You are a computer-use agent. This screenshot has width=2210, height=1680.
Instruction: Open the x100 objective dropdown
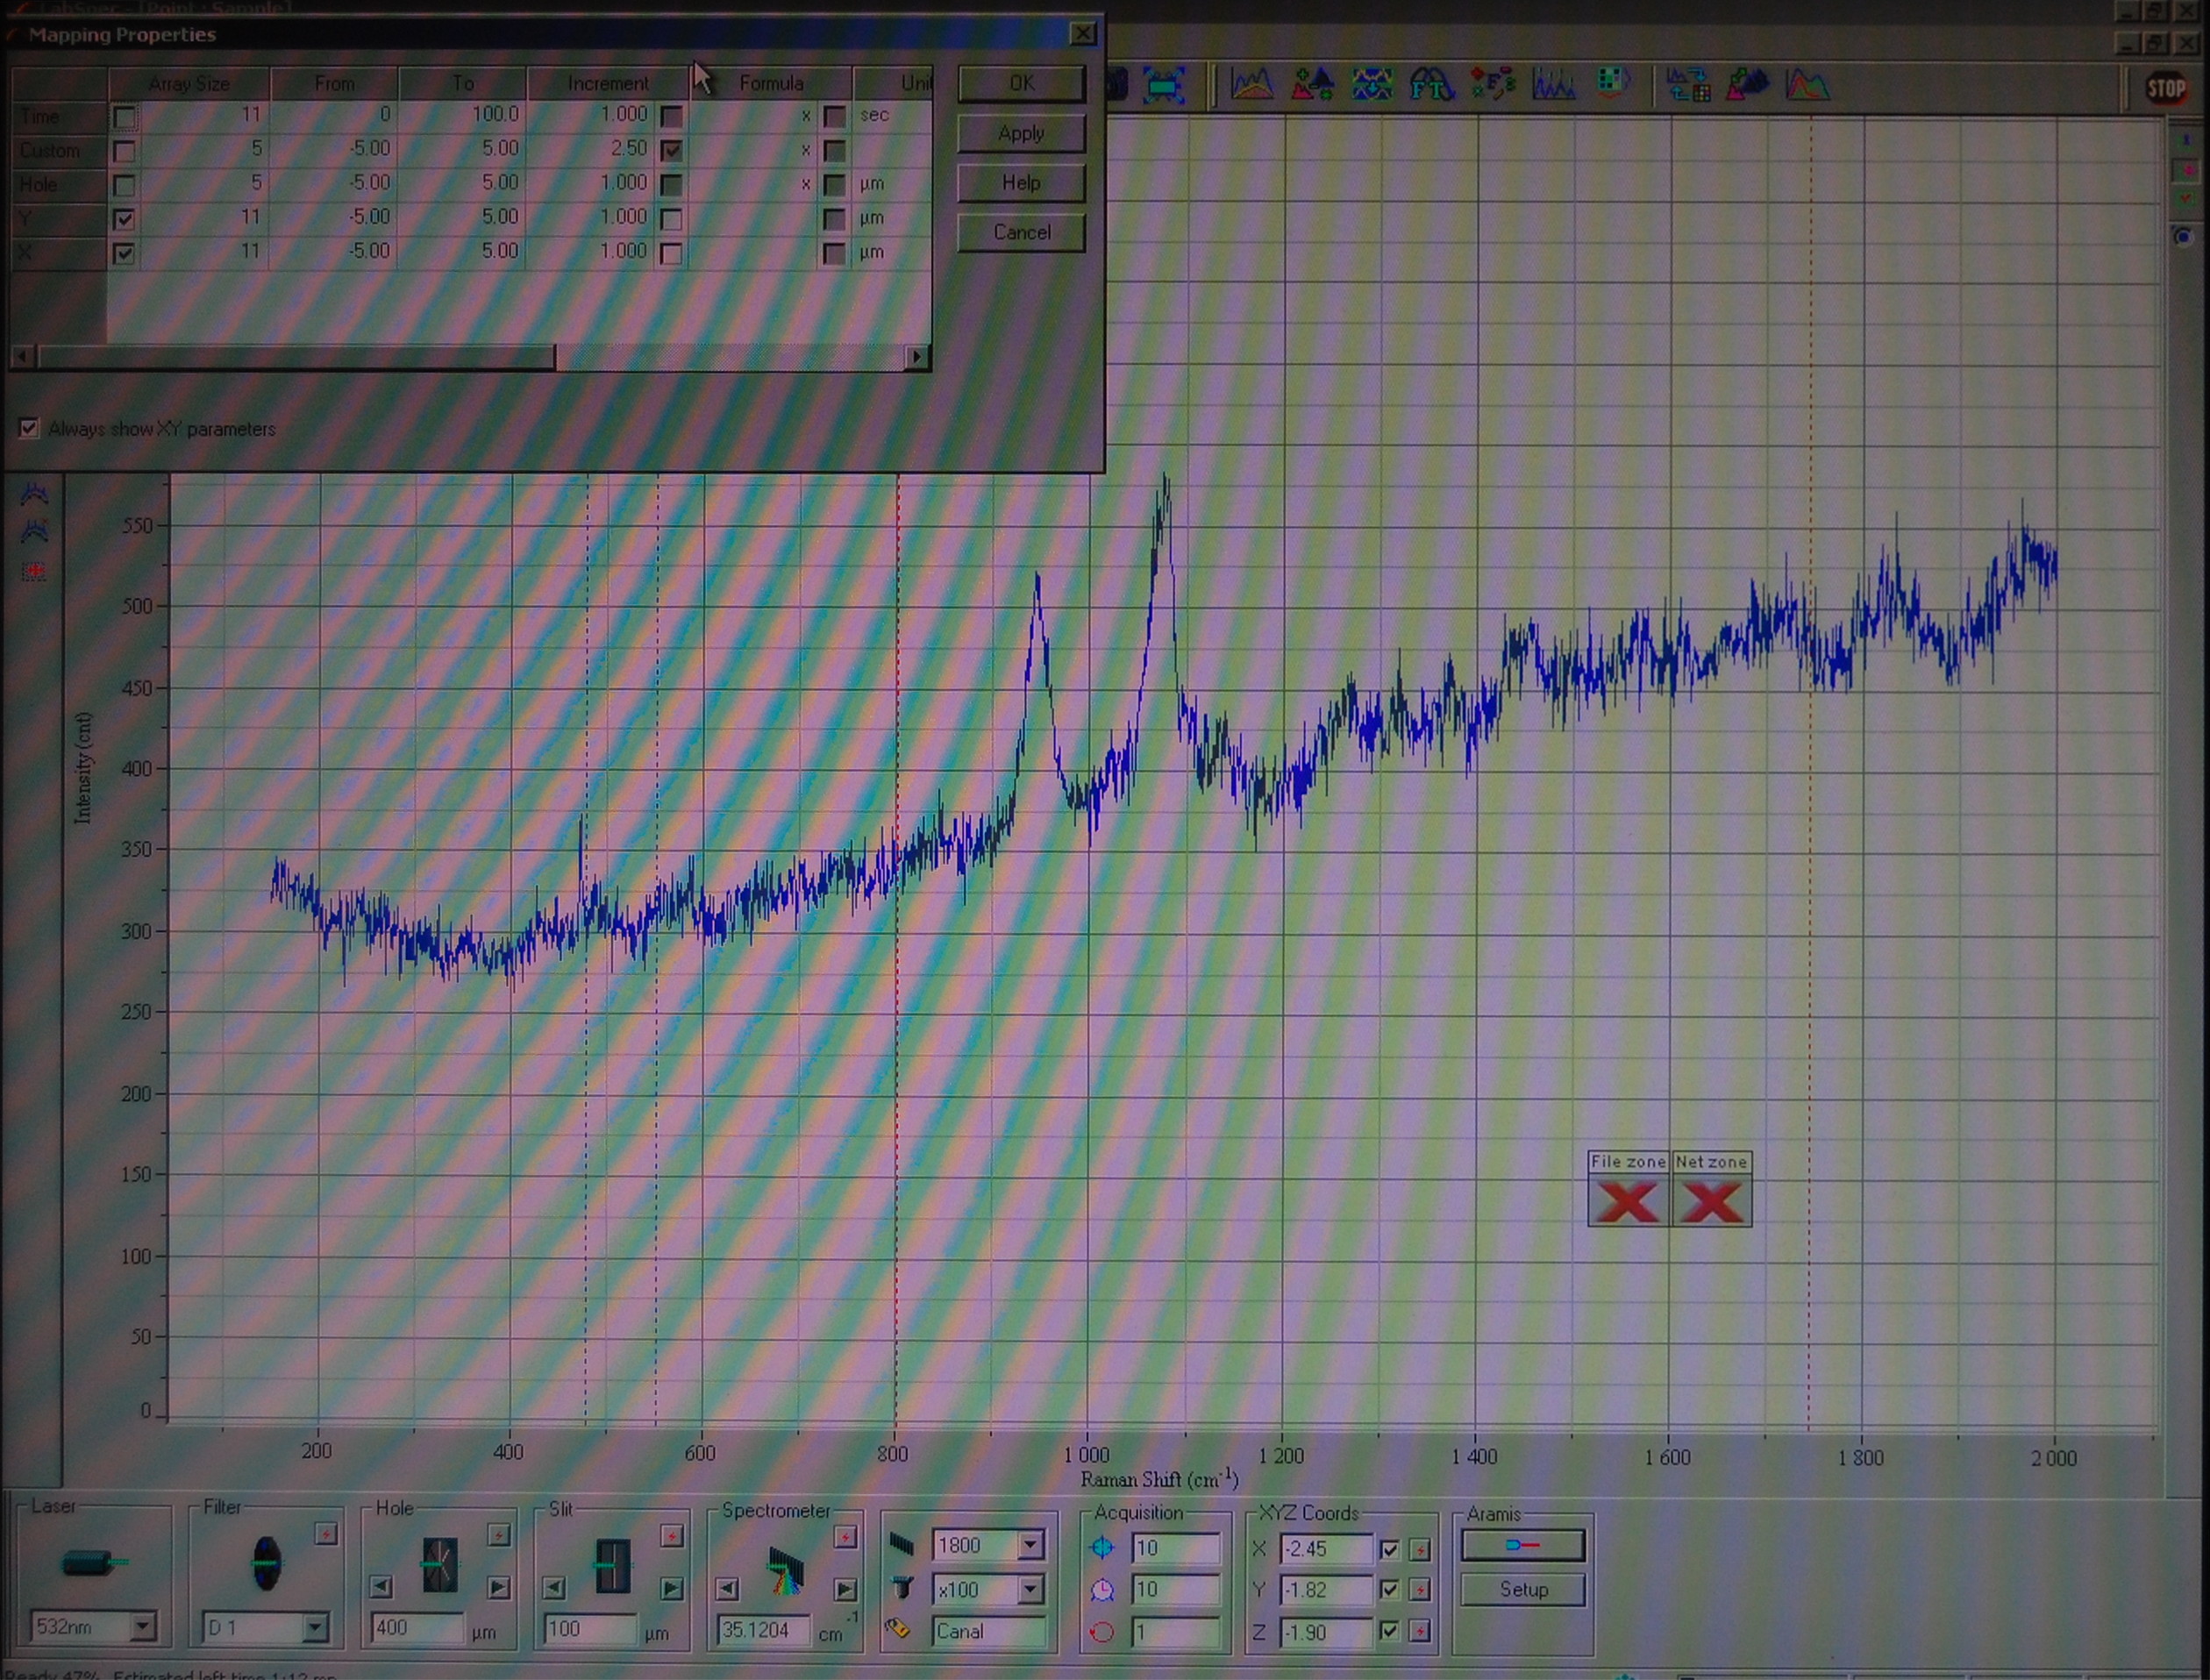point(1030,1589)
